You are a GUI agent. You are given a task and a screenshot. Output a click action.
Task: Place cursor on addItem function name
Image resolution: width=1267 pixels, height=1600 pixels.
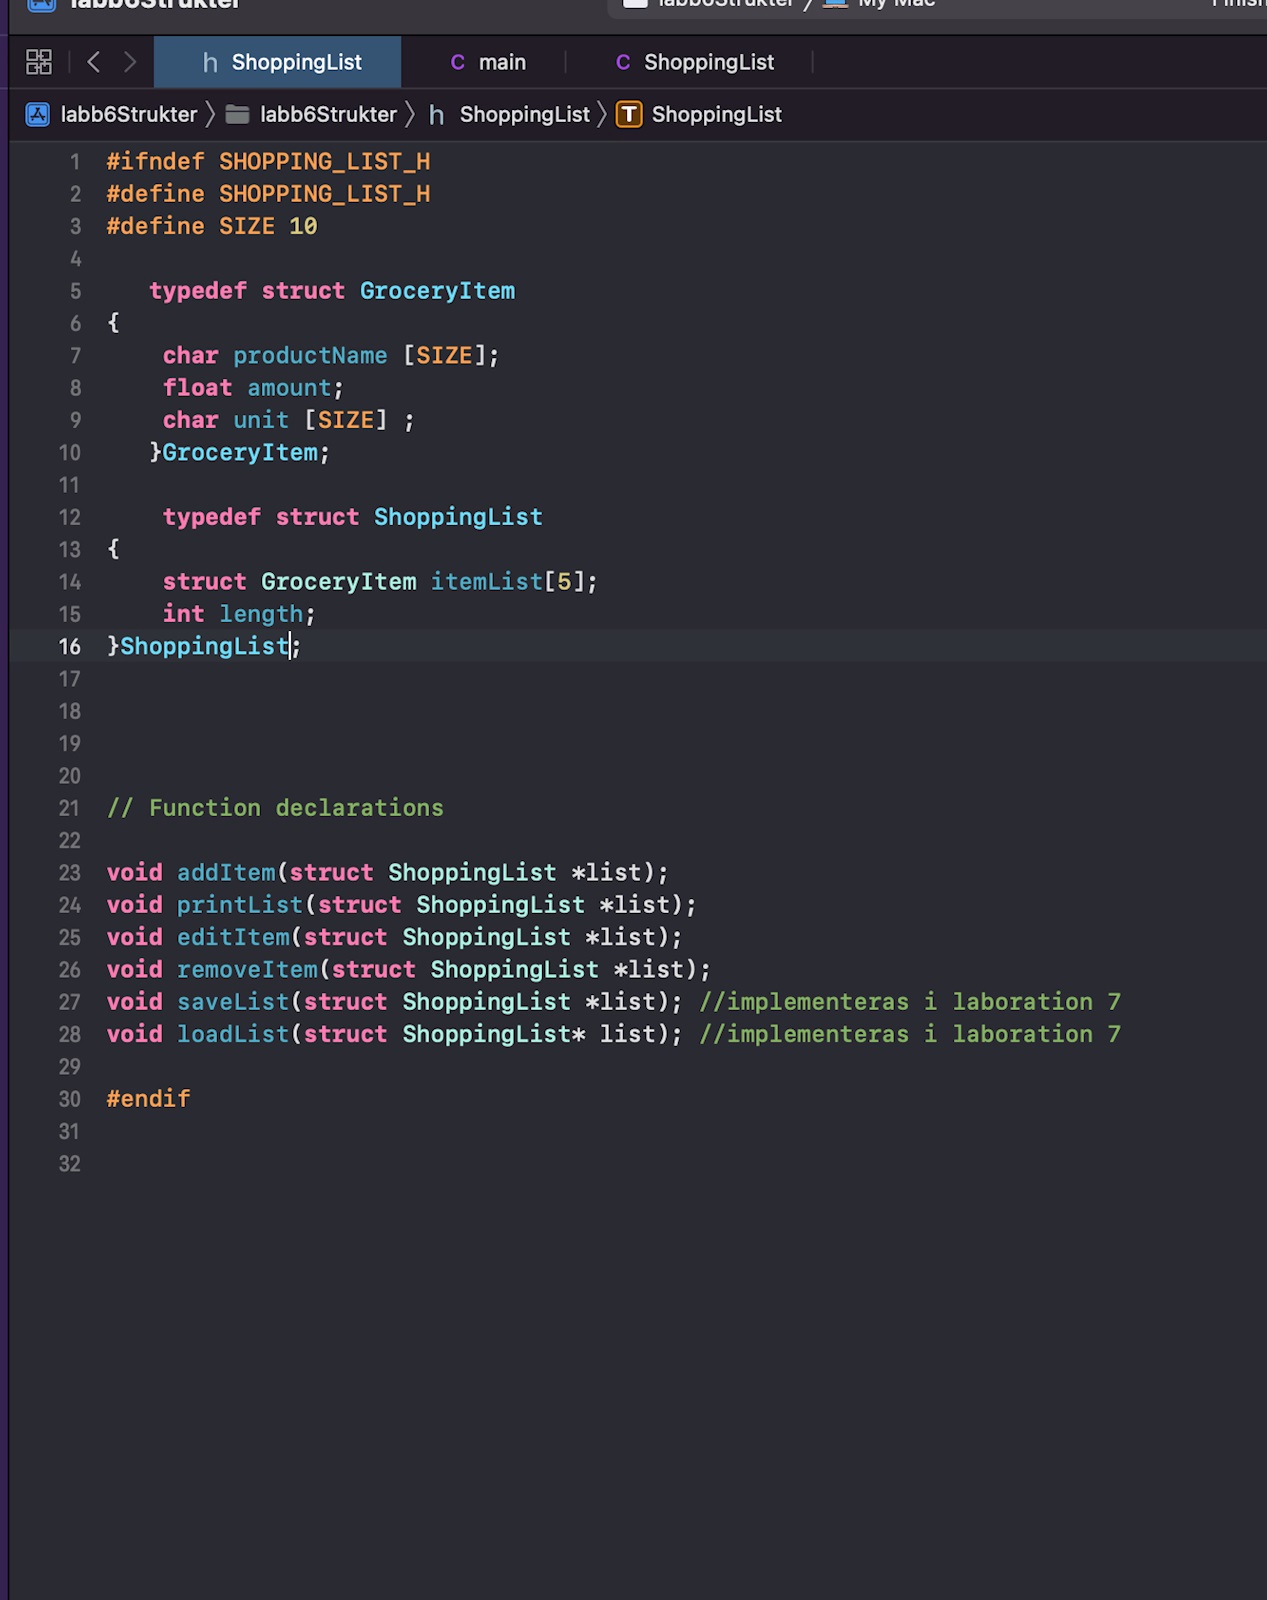[226, 873]
